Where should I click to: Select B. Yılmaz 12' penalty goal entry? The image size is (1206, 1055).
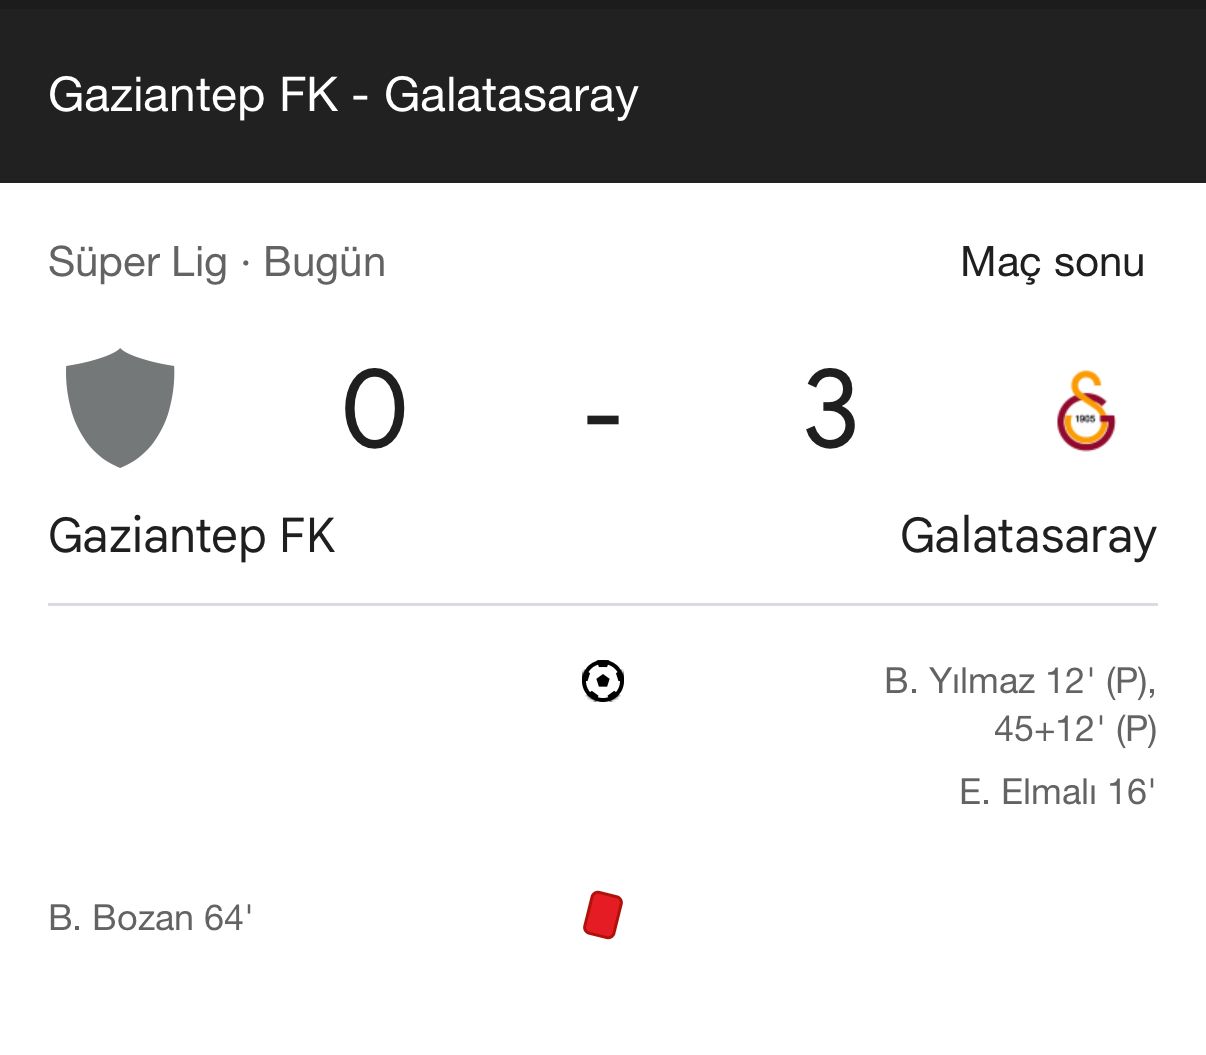click(1019, 682)
